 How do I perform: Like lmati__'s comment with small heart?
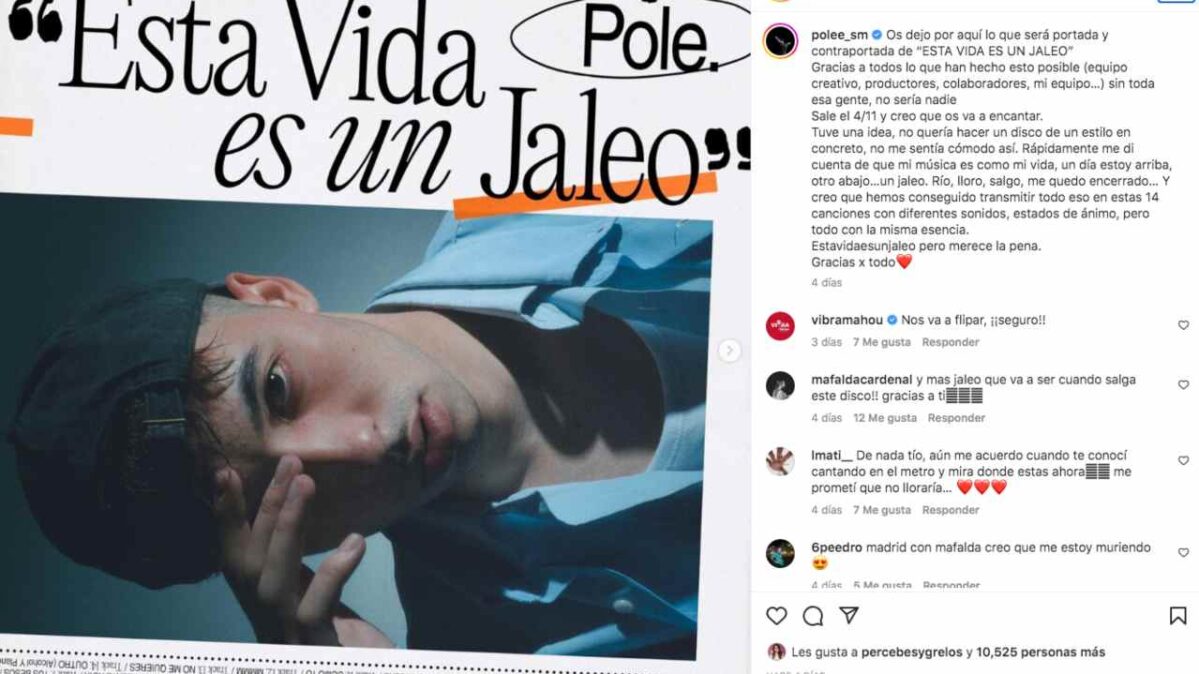[1183, 461]
